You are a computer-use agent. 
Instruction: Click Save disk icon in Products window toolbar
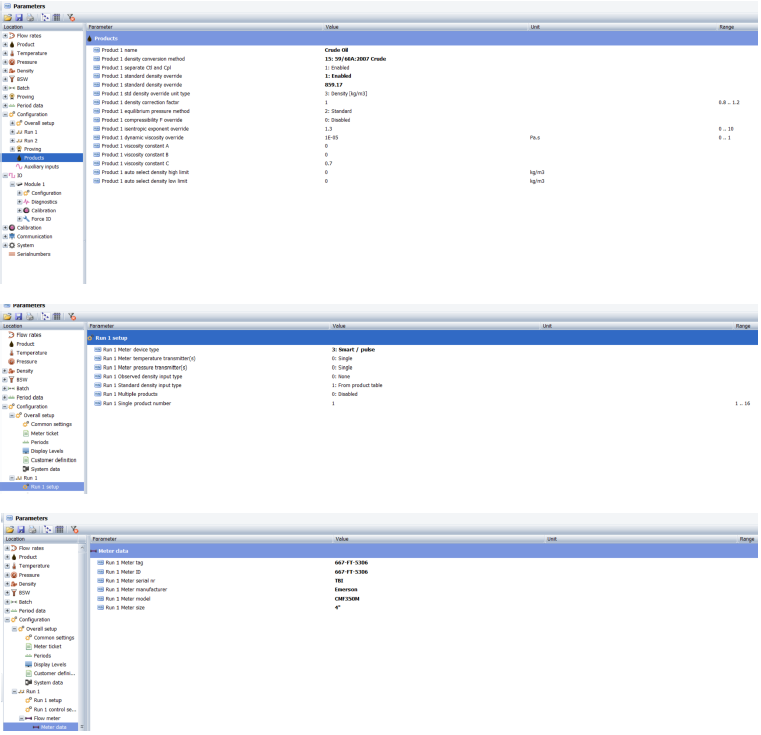tap(19, 17)
